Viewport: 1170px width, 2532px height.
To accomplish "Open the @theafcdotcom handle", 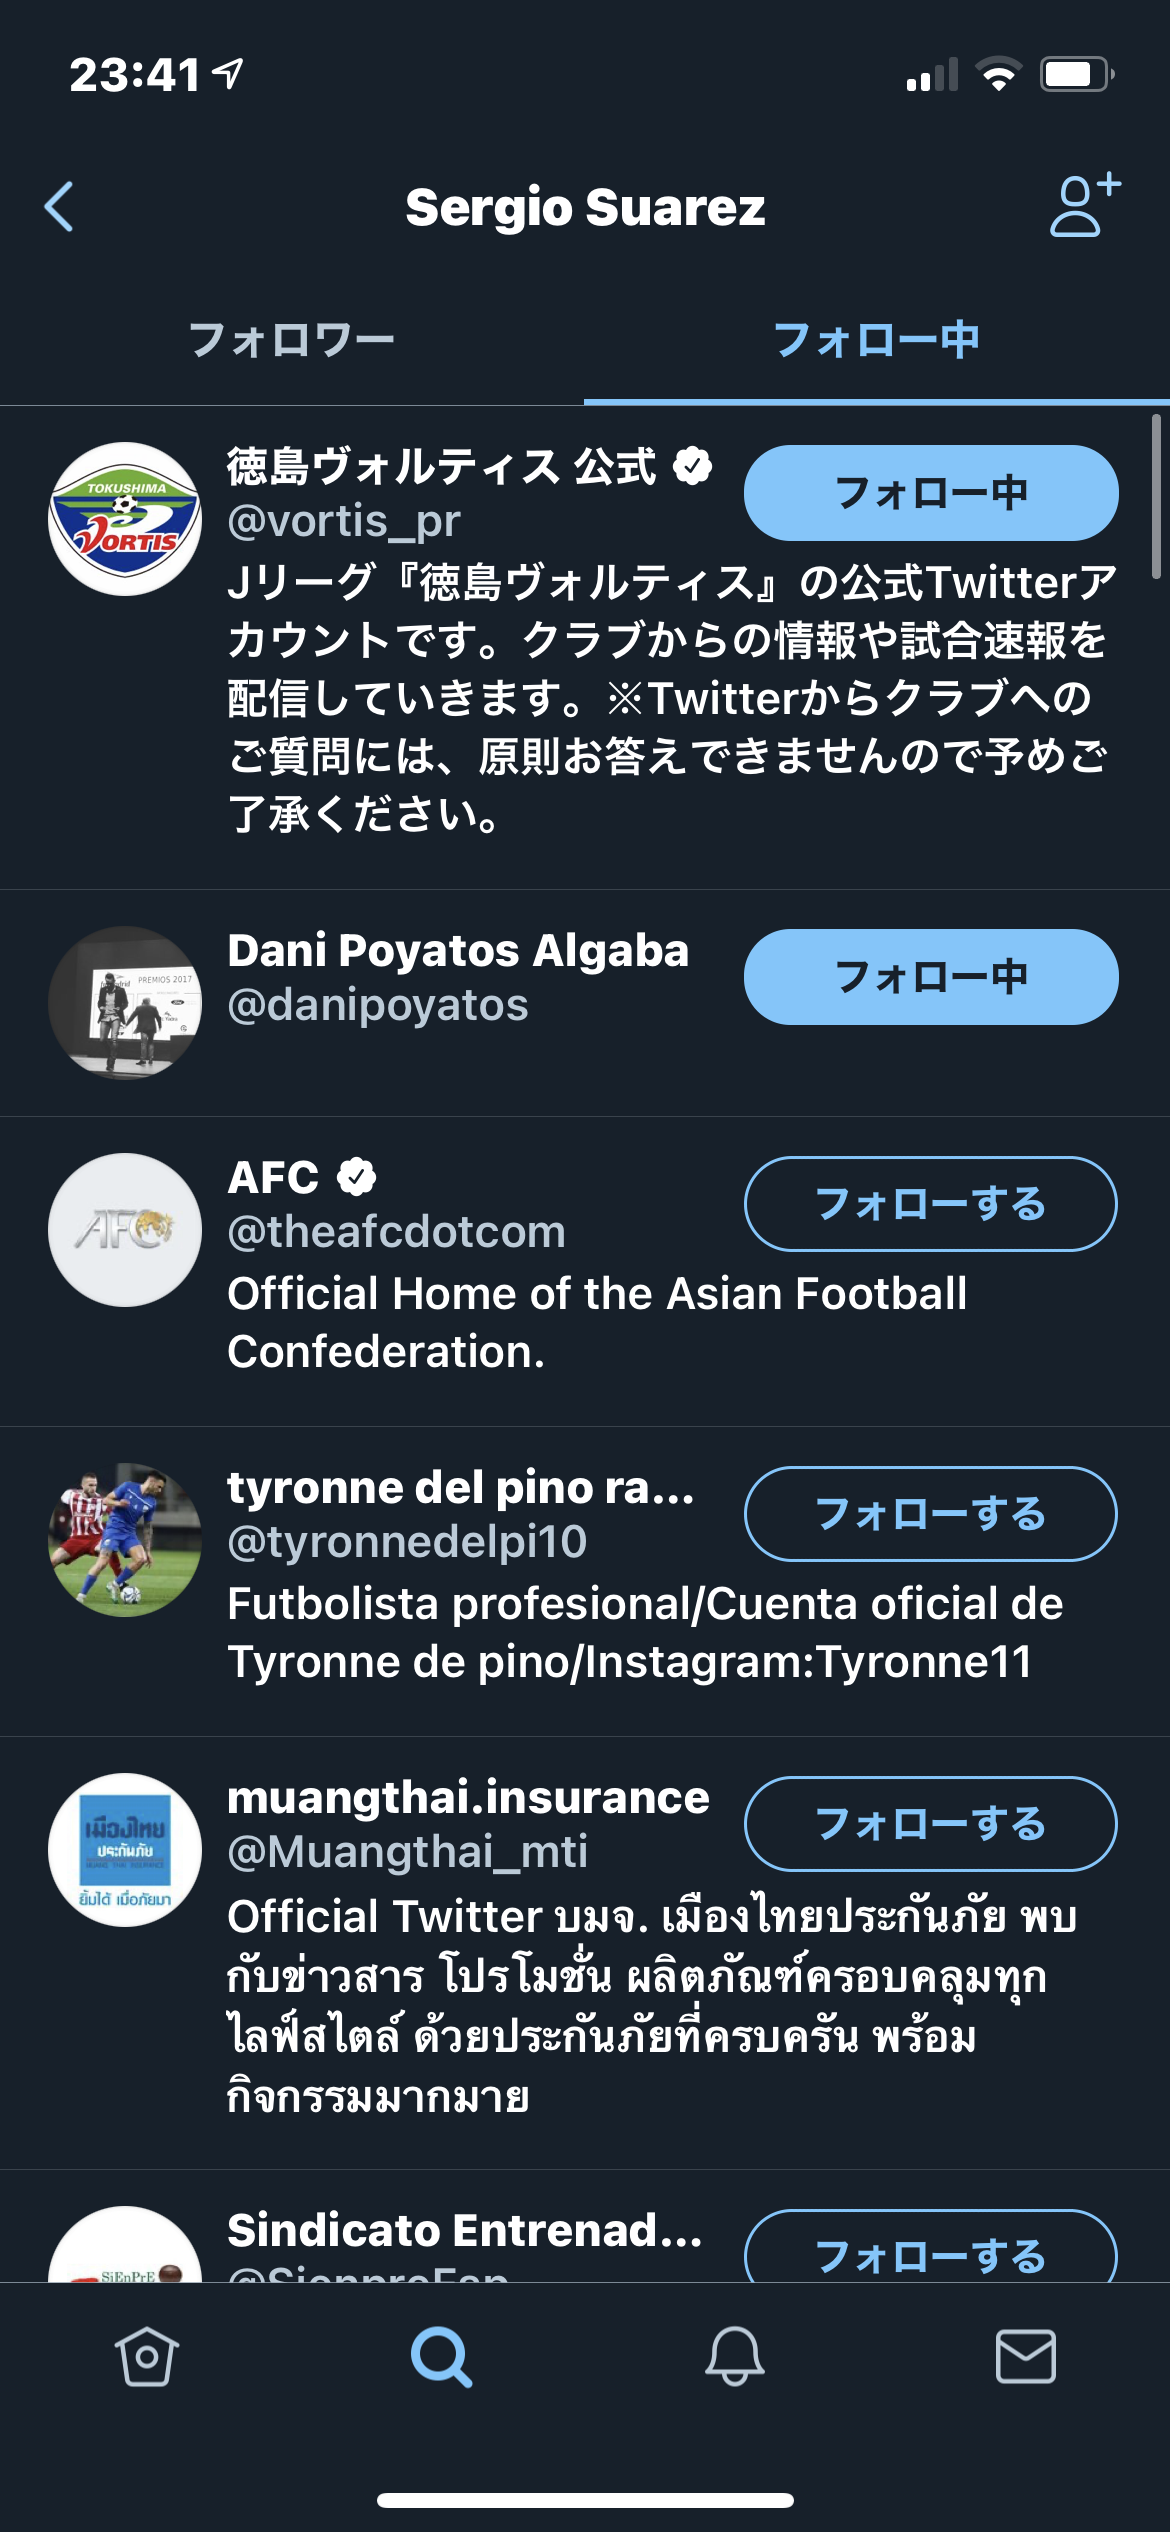I will click(x=396, y=1232).
